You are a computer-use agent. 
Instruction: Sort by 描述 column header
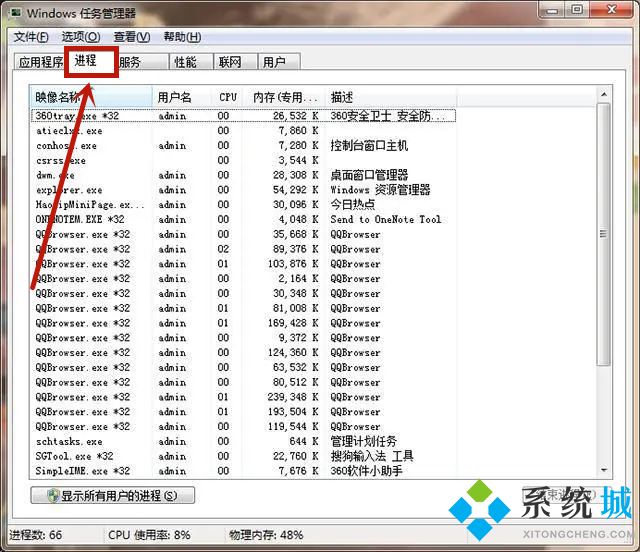(391, 97)
